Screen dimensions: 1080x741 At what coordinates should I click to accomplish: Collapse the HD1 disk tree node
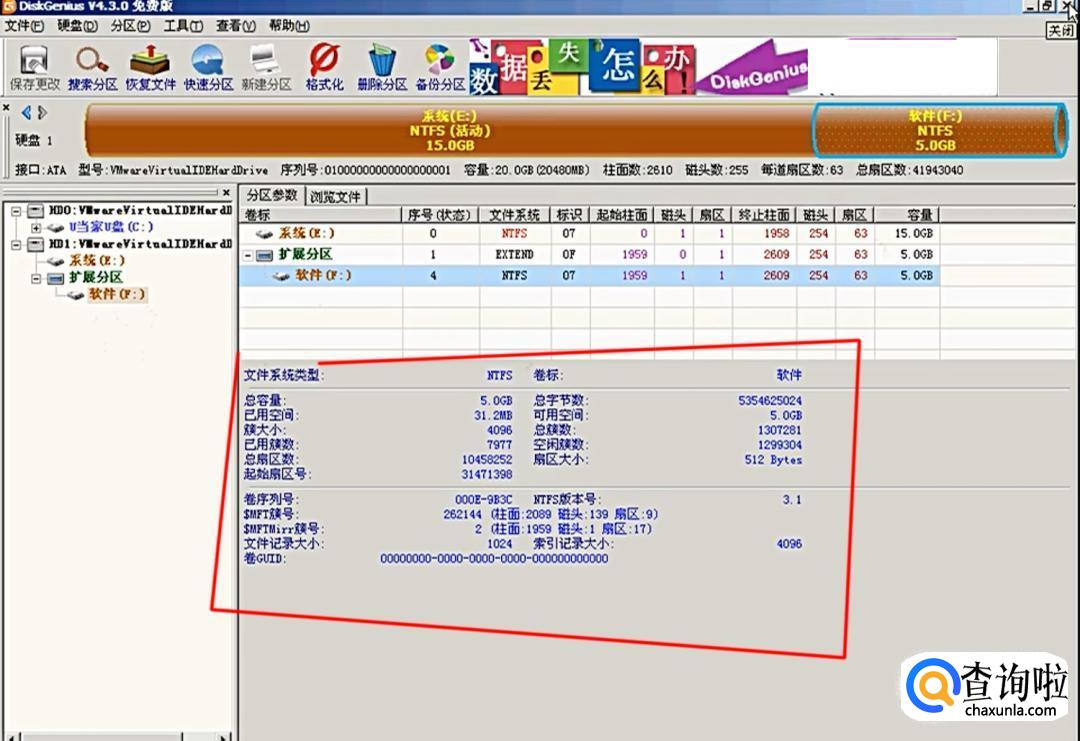point(17,244)
